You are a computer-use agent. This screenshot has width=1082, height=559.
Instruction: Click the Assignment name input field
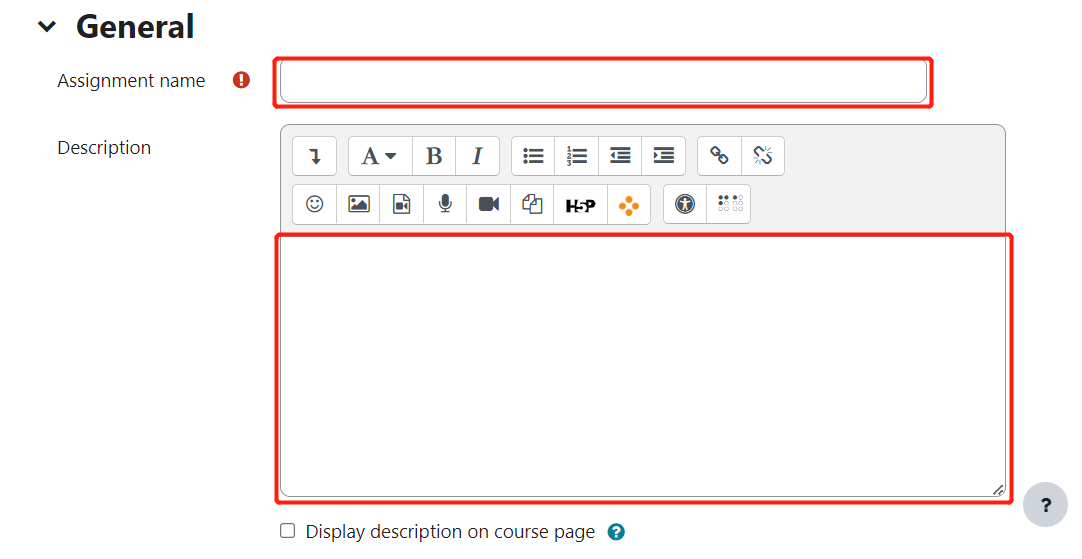603,81
